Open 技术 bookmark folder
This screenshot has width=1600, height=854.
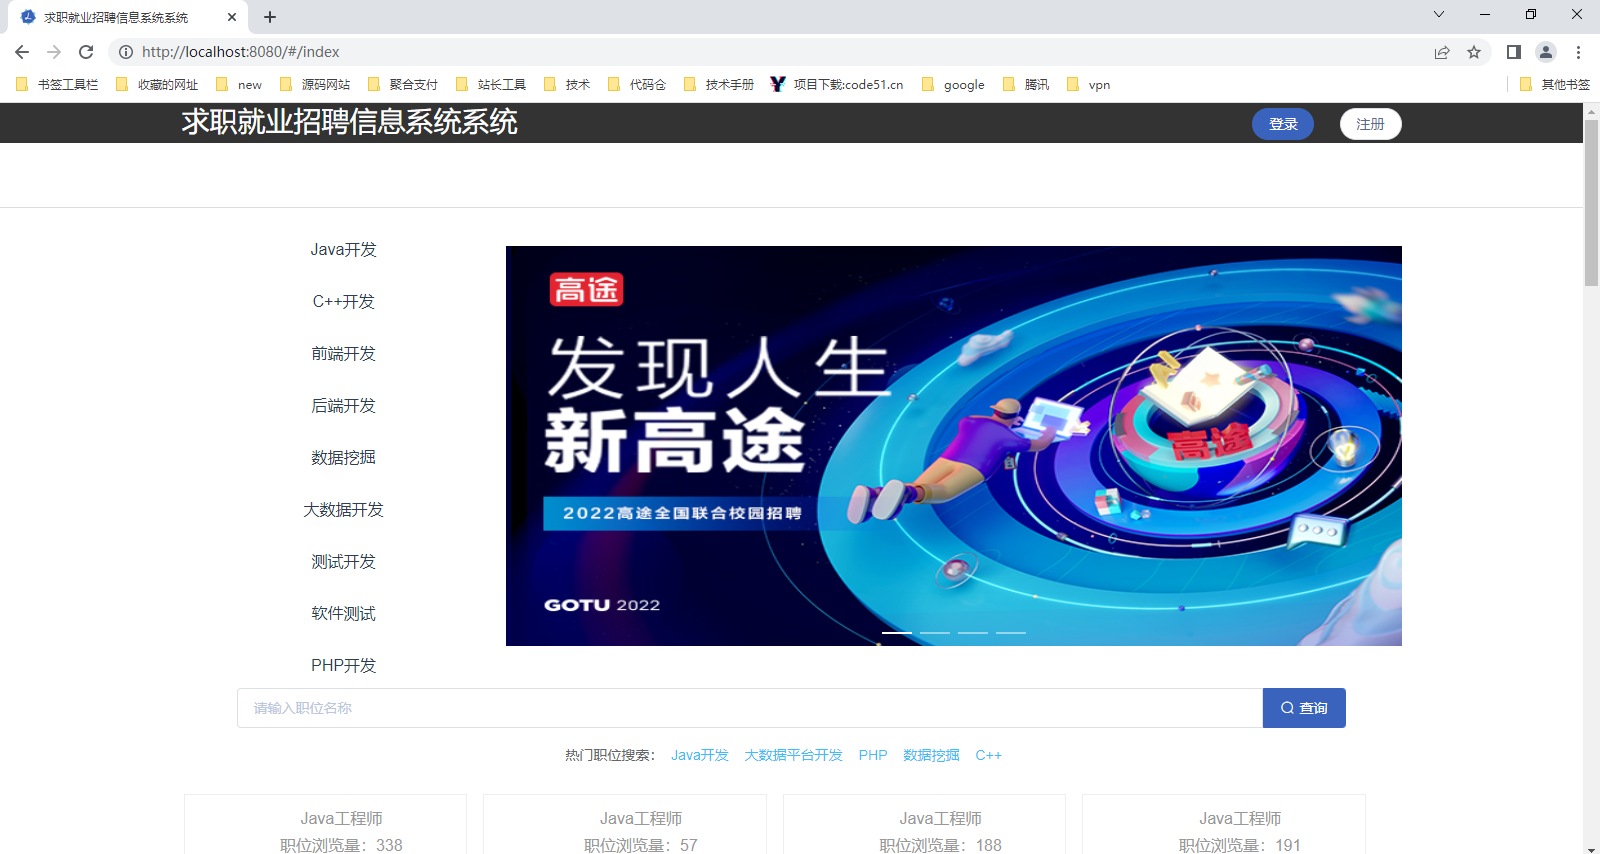(x=567, y=85)
